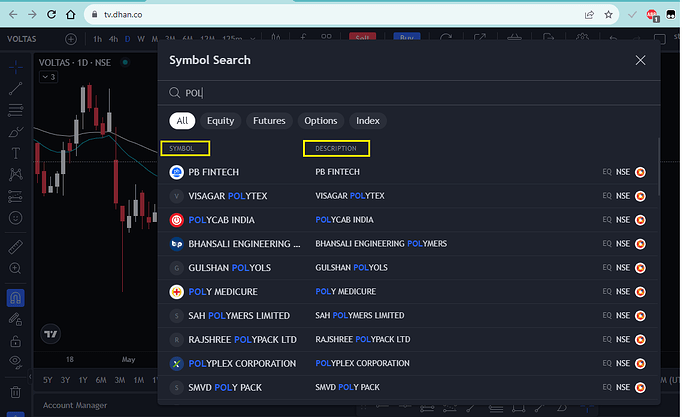Close the Symbol Search dialog
Viewport: 690px width, 417px height.
[640, 60]
